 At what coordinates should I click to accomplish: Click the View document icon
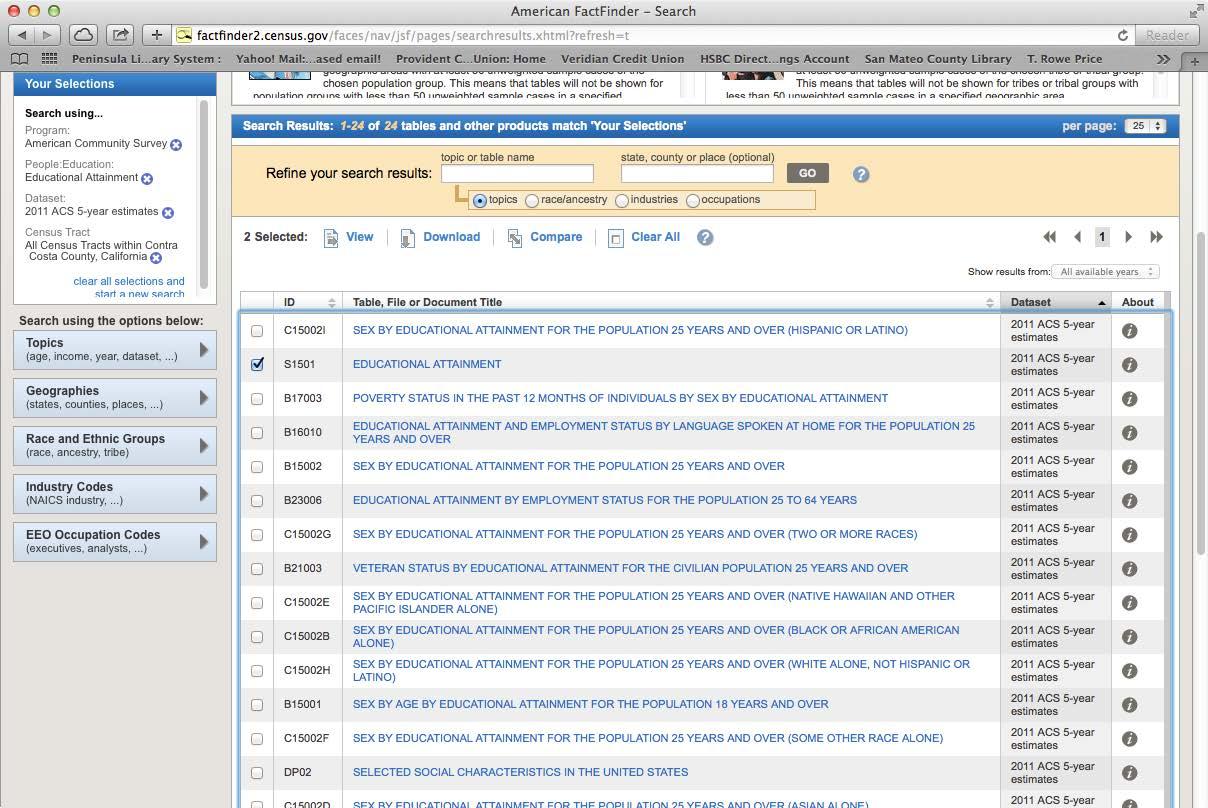330,238
